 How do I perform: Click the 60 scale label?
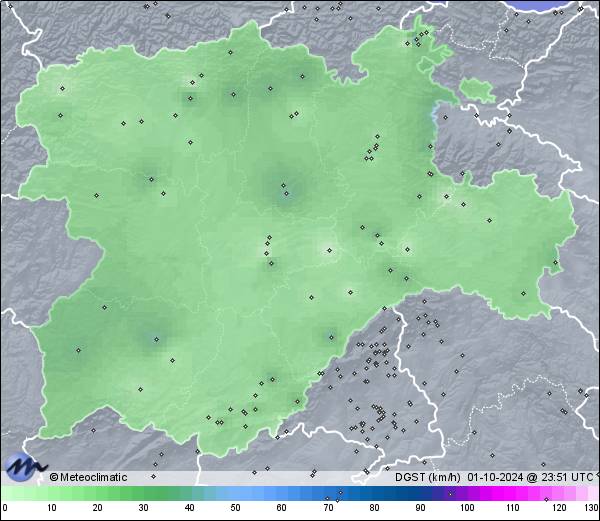282,508
